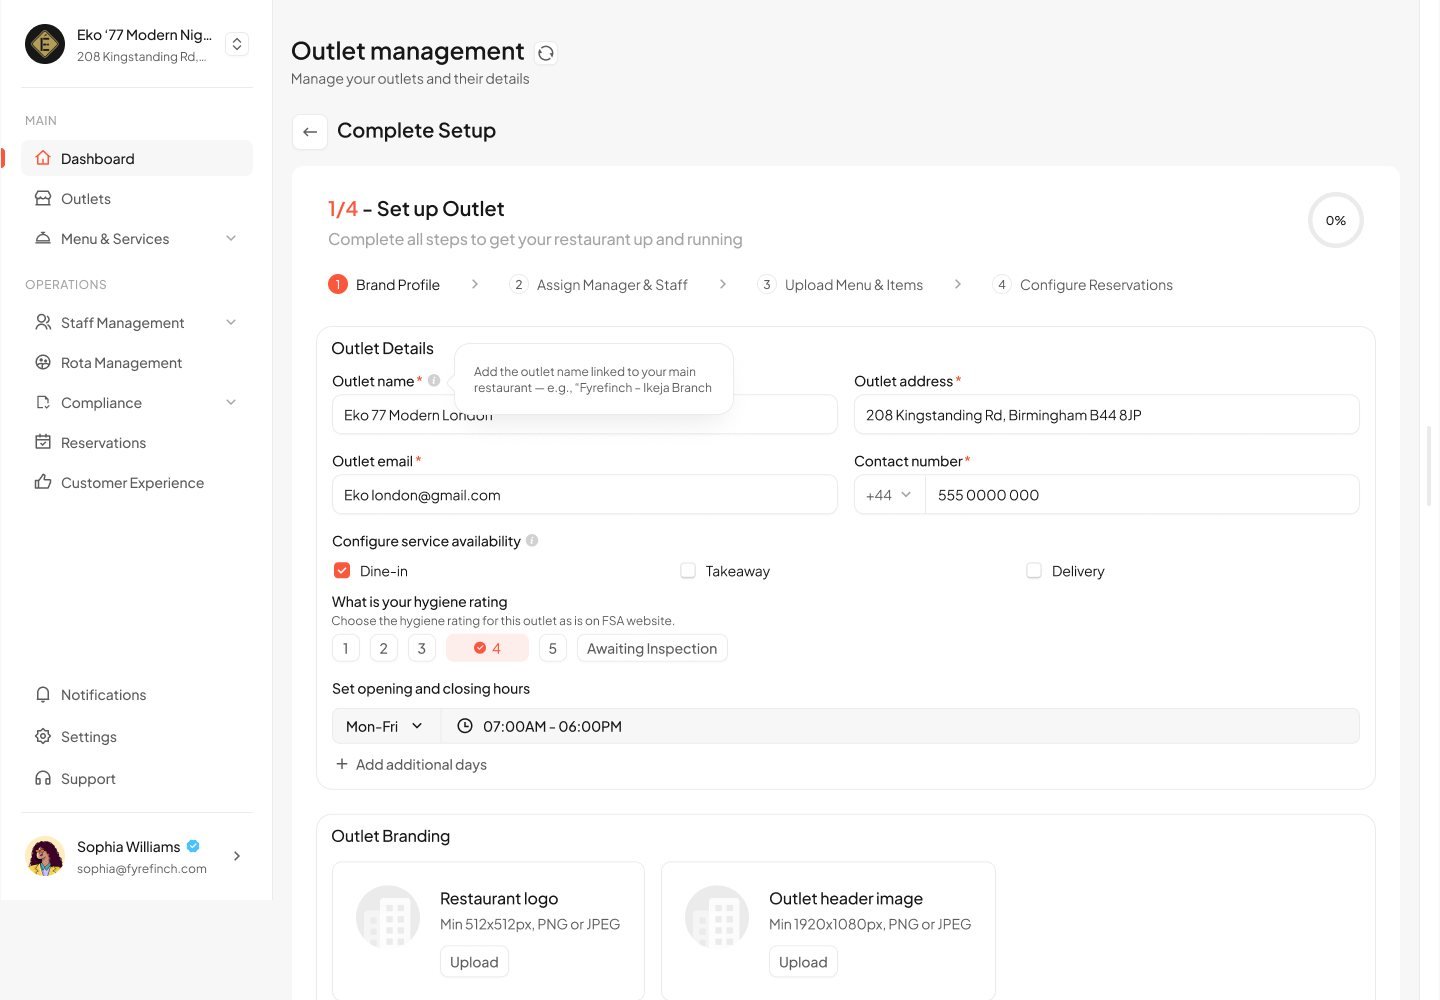Click the Support headset icon
The image size is (1440, 1000).
(43, 778)
